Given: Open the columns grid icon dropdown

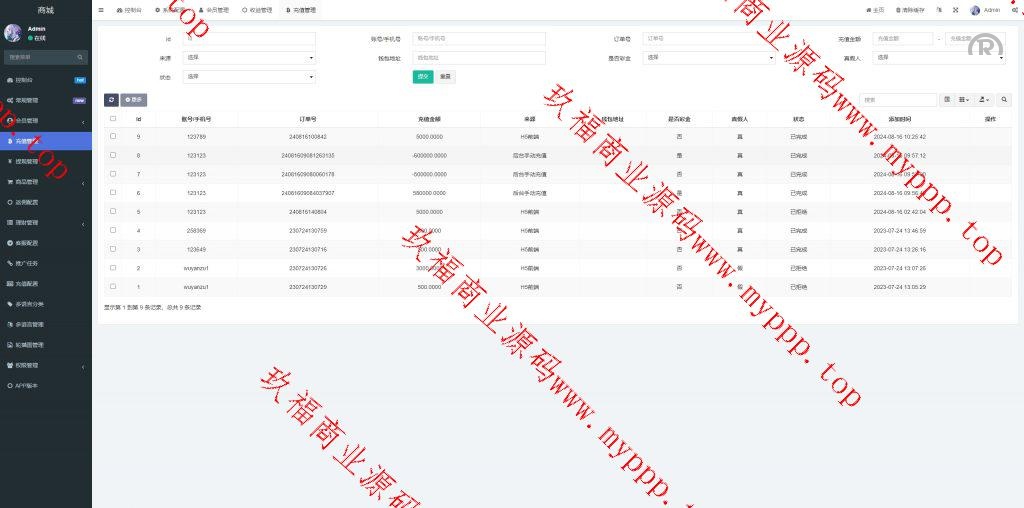Looking at the screenshot, I should pos(964,100).
